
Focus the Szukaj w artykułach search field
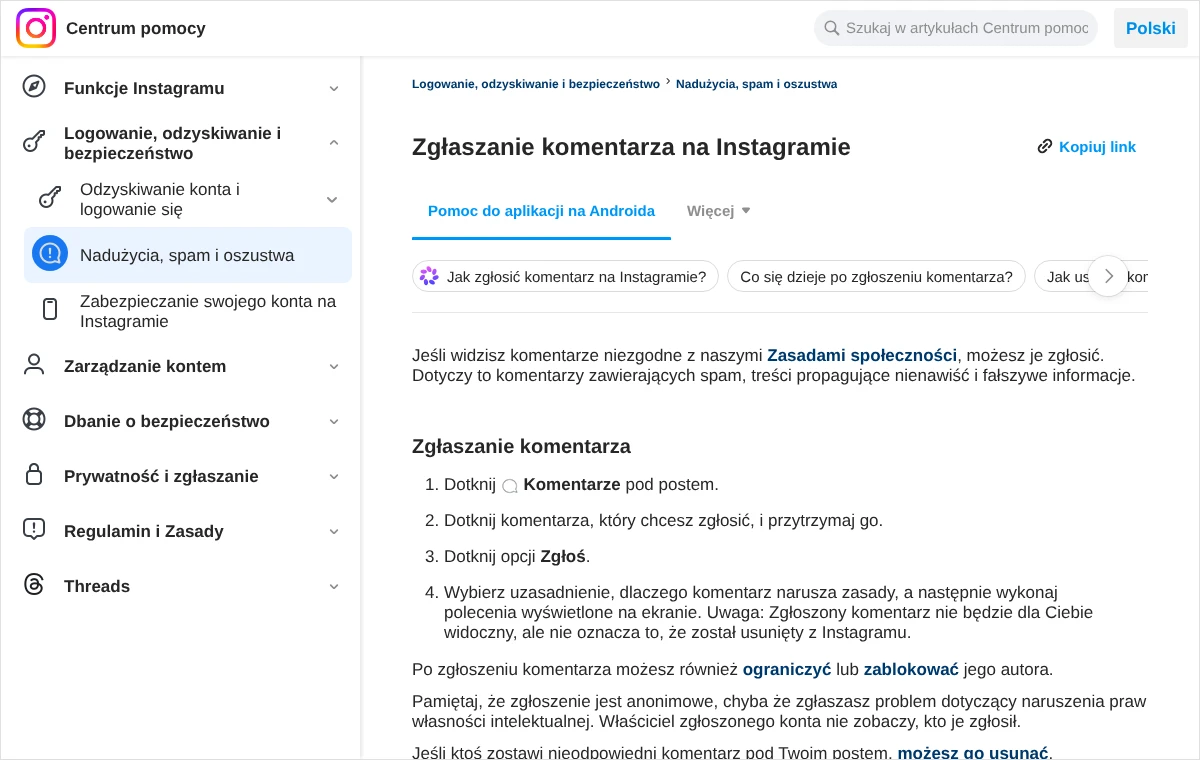(956, 28)
